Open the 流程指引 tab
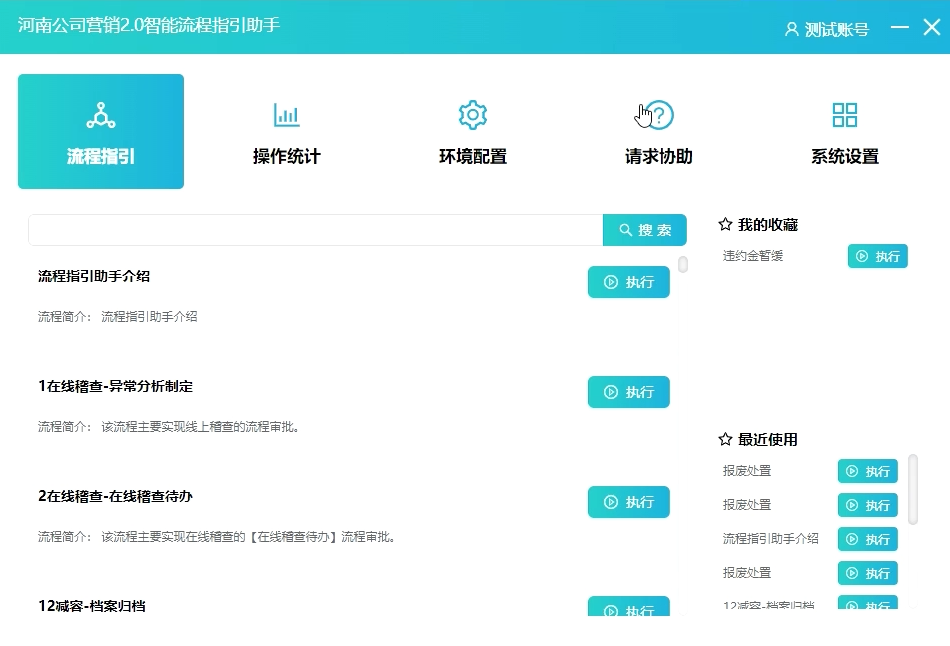The width and height of the screenshot is (950, 646). (x=101, y=132)
